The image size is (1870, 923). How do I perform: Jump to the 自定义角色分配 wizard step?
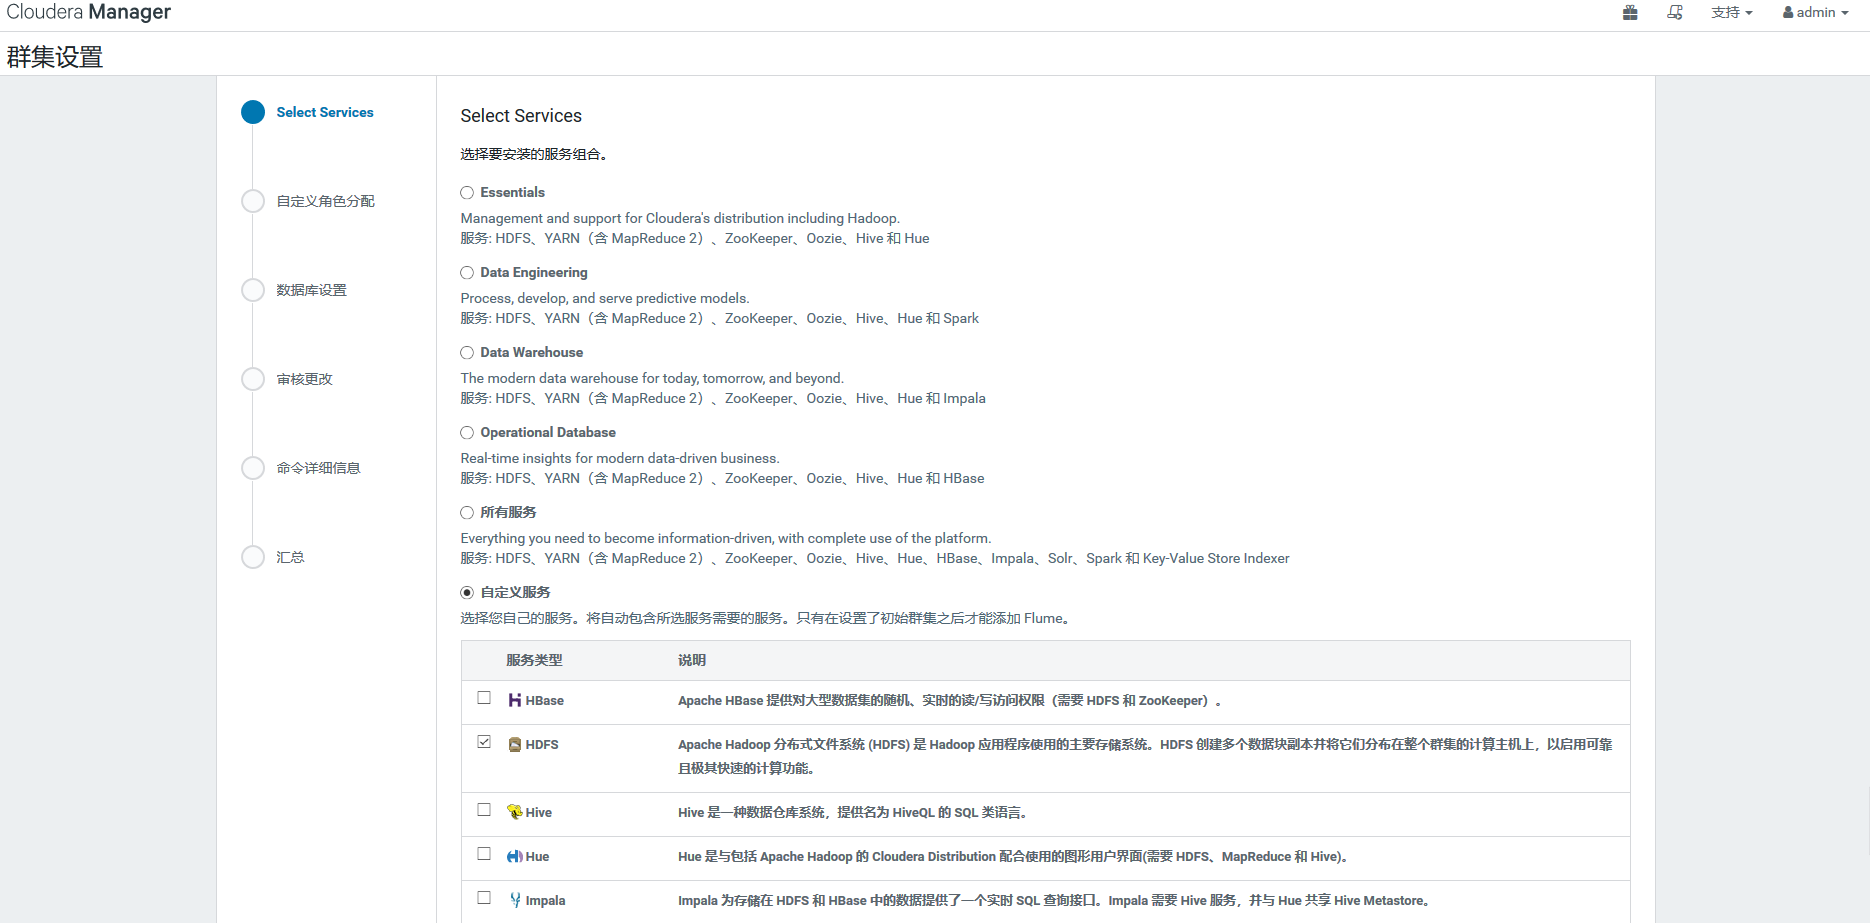[326, 201]
